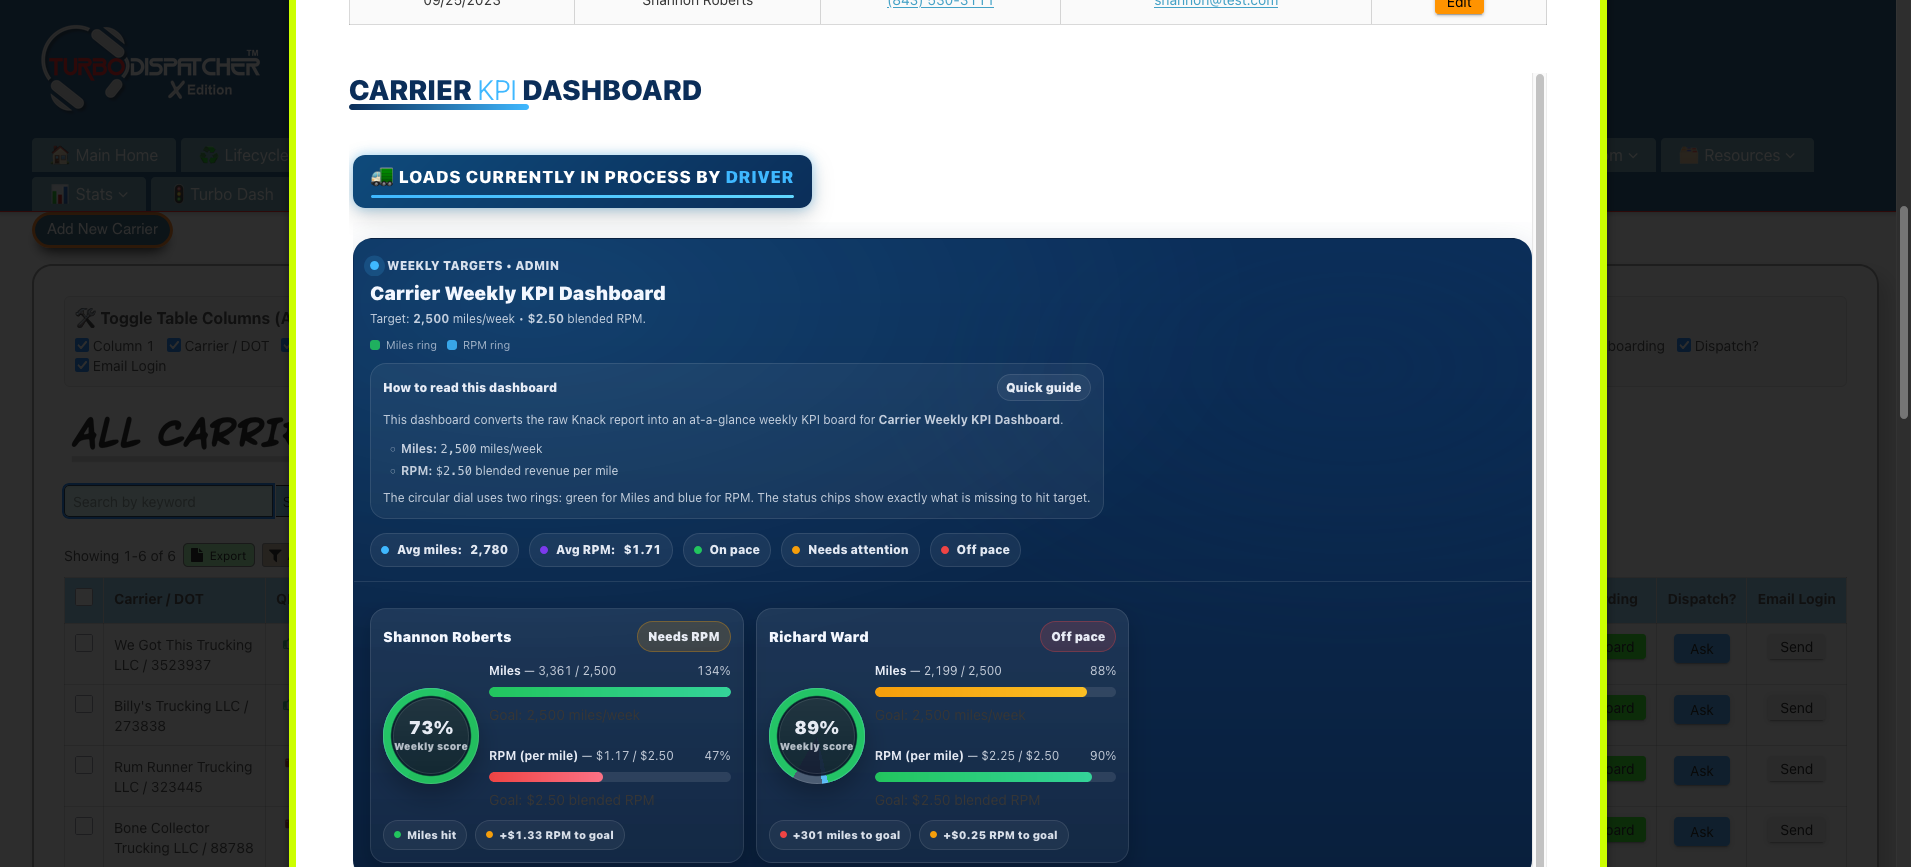Toggle the Dispatch? column checkbox

pos(1684,345)
